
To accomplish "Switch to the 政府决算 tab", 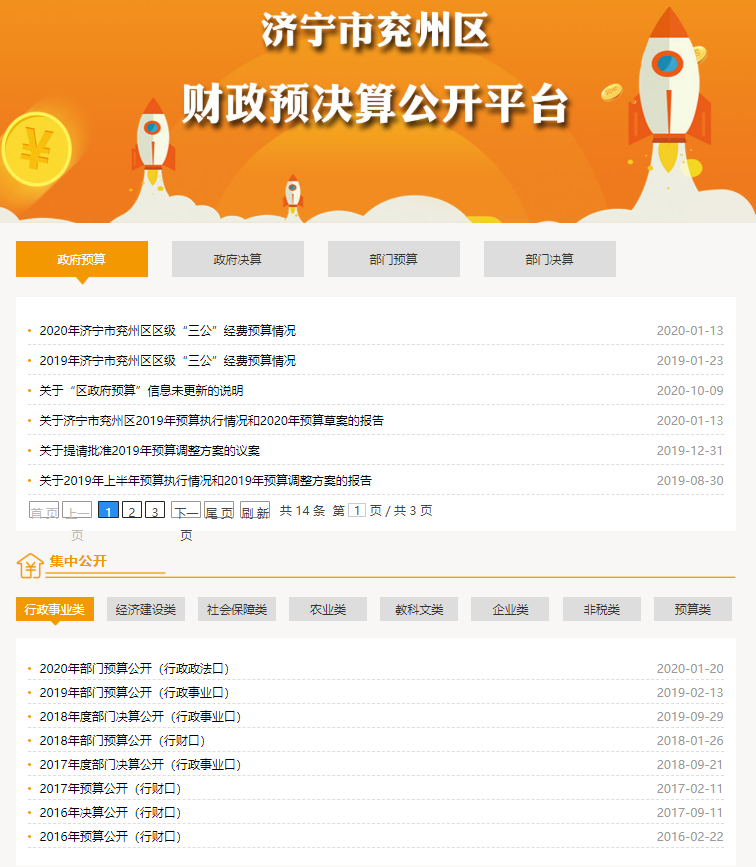I will pyautogui.click(x=238, y=259).
